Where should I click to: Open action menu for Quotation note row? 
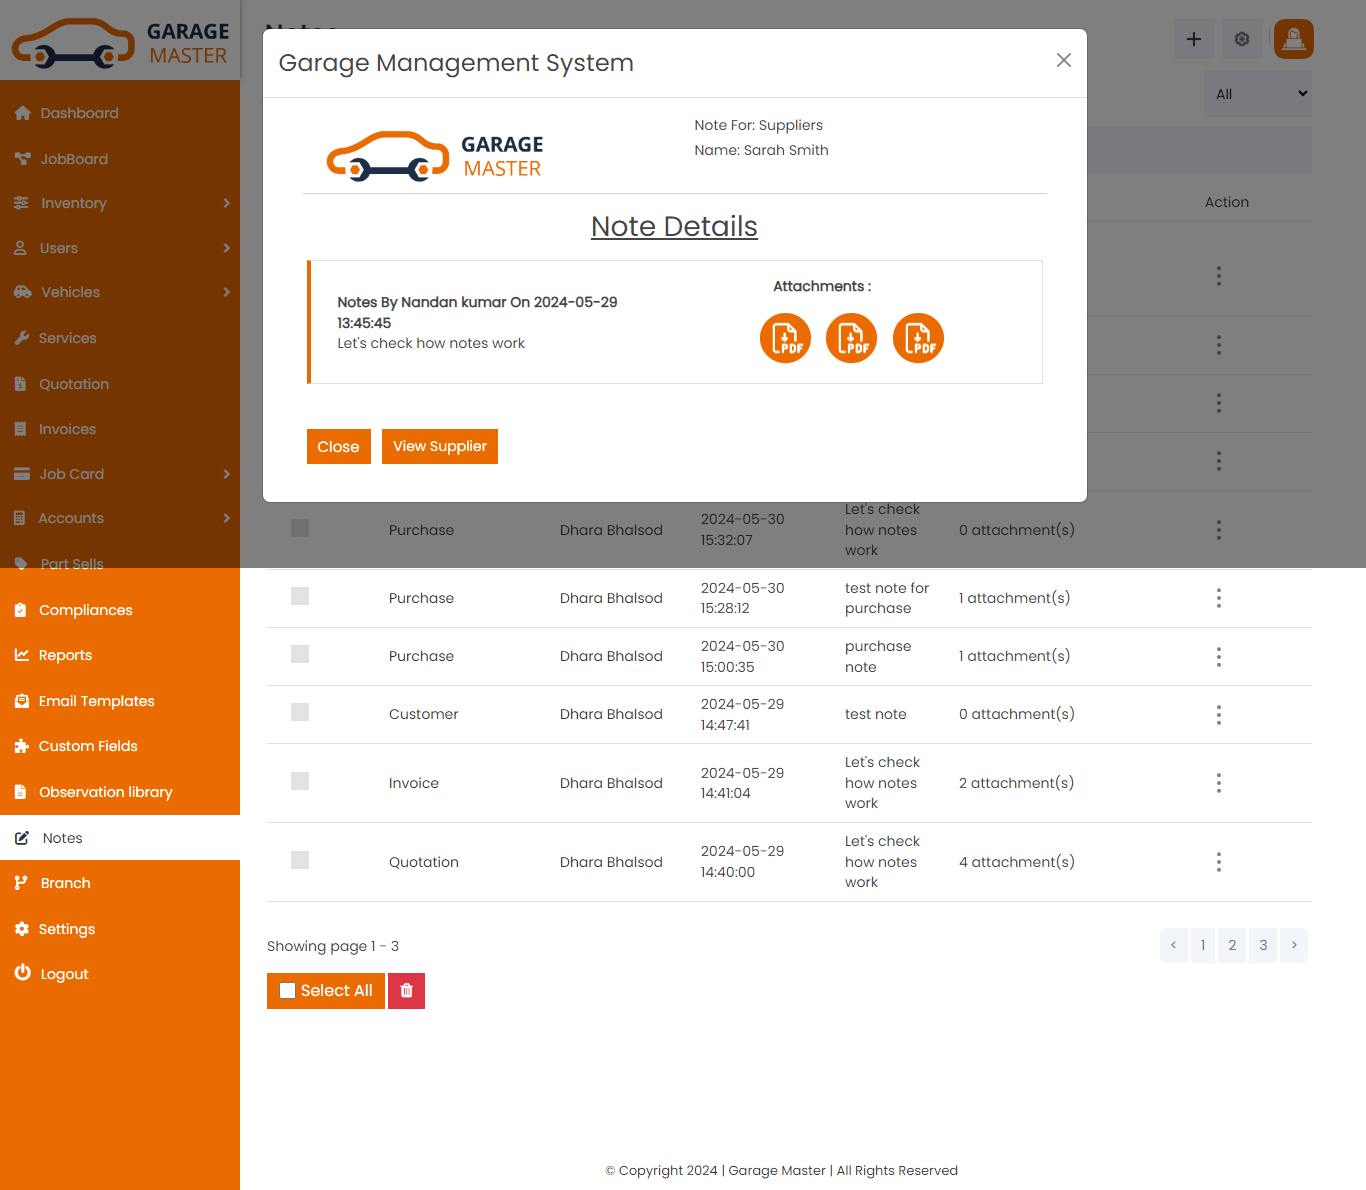click(x=1218, y=862)
